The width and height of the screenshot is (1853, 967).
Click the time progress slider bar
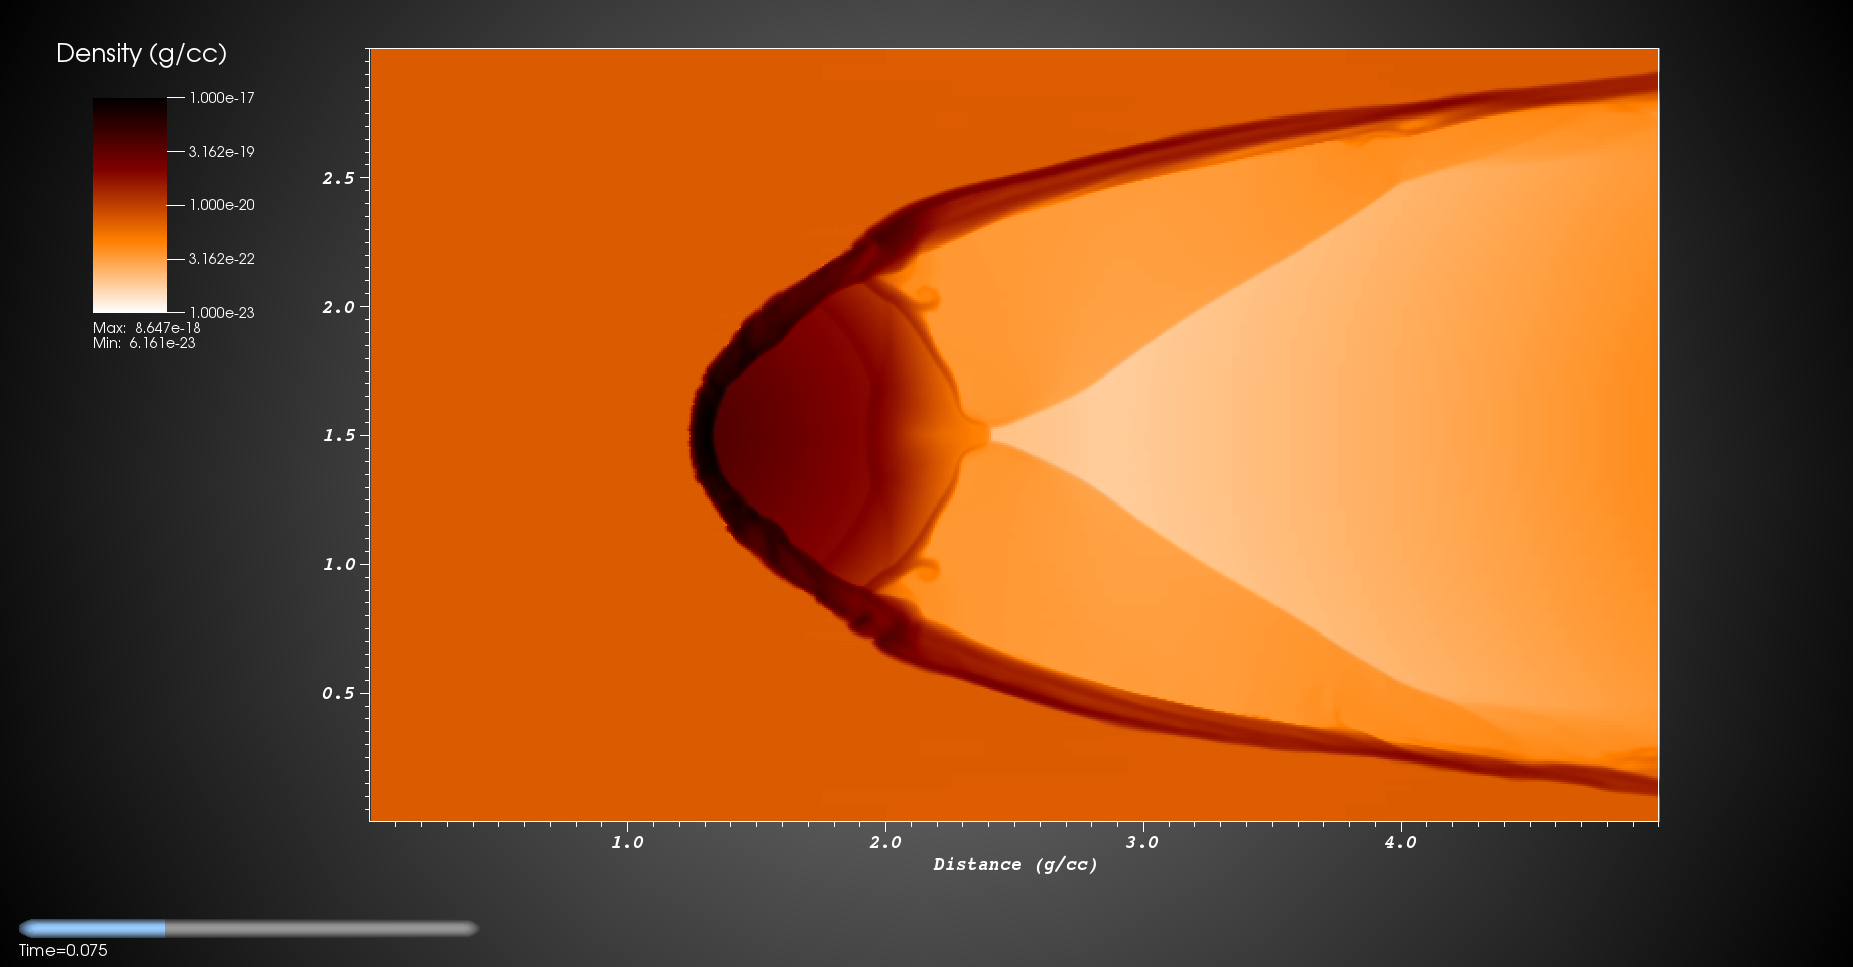pos(248,928)
